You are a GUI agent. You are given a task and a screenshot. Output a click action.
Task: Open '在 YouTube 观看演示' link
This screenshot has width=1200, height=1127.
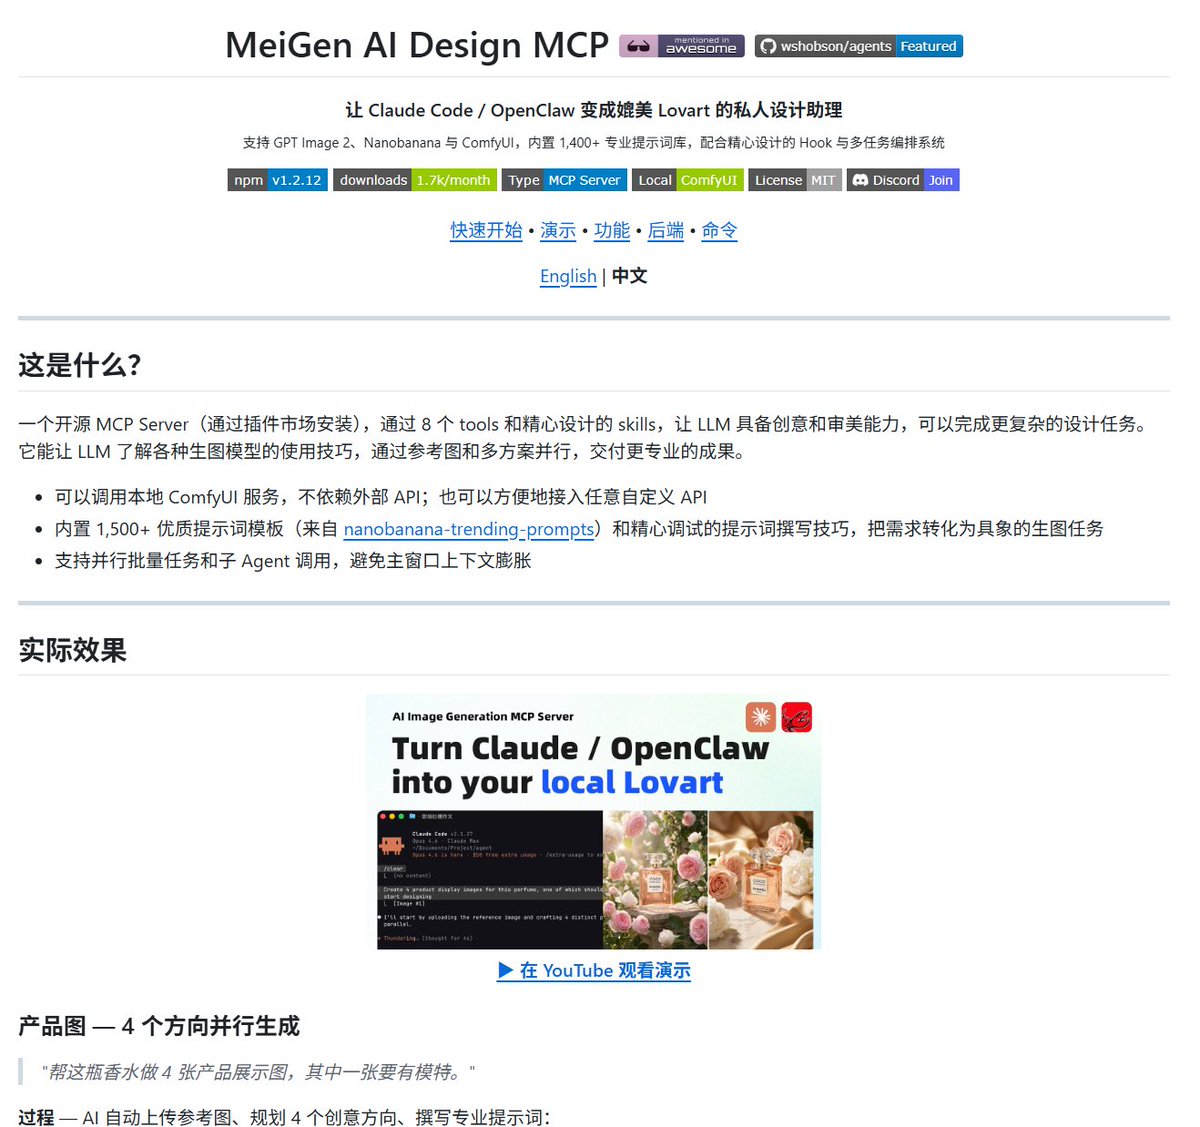[594, 971]
